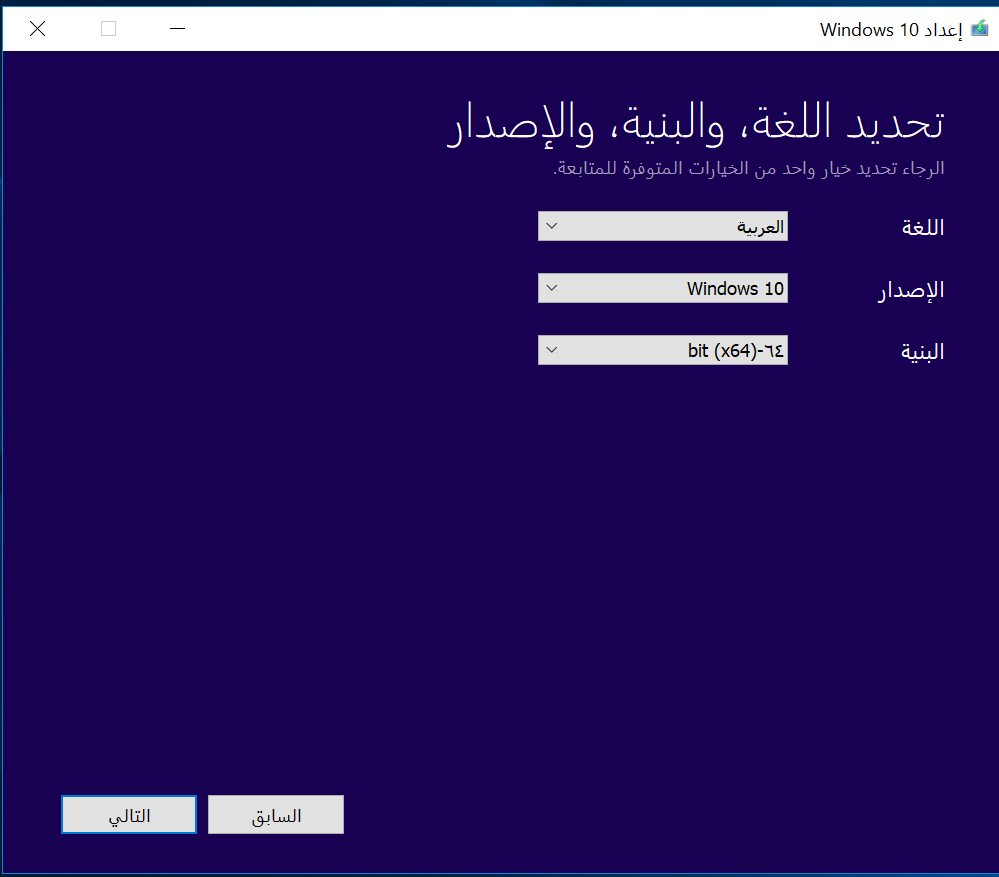Click the التالي (Next) button

coord(129,815)
